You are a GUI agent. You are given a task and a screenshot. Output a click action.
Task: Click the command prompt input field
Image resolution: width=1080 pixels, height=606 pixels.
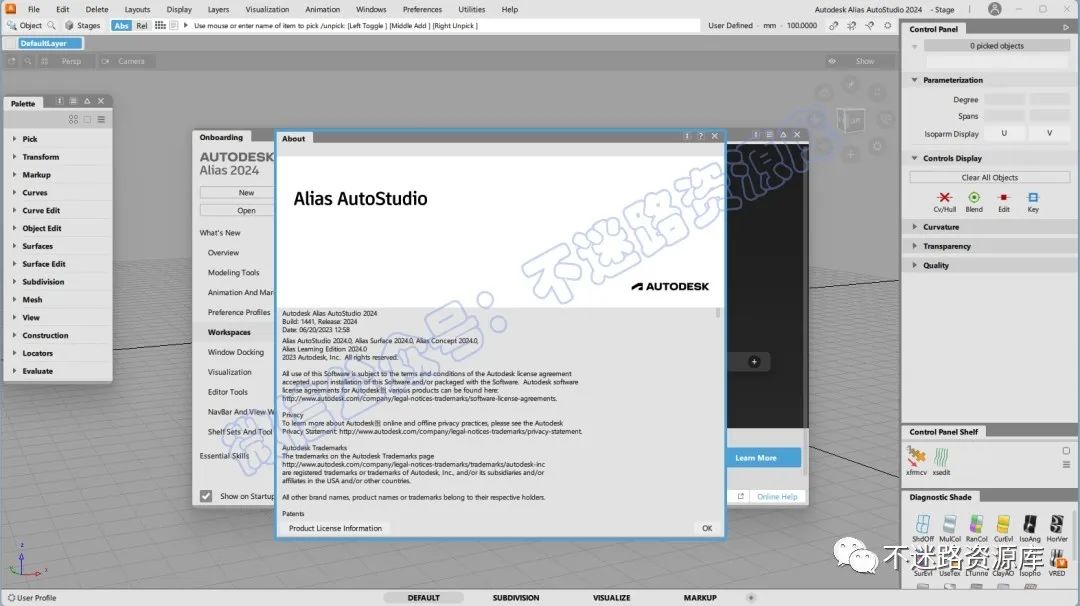click(445, 25)
